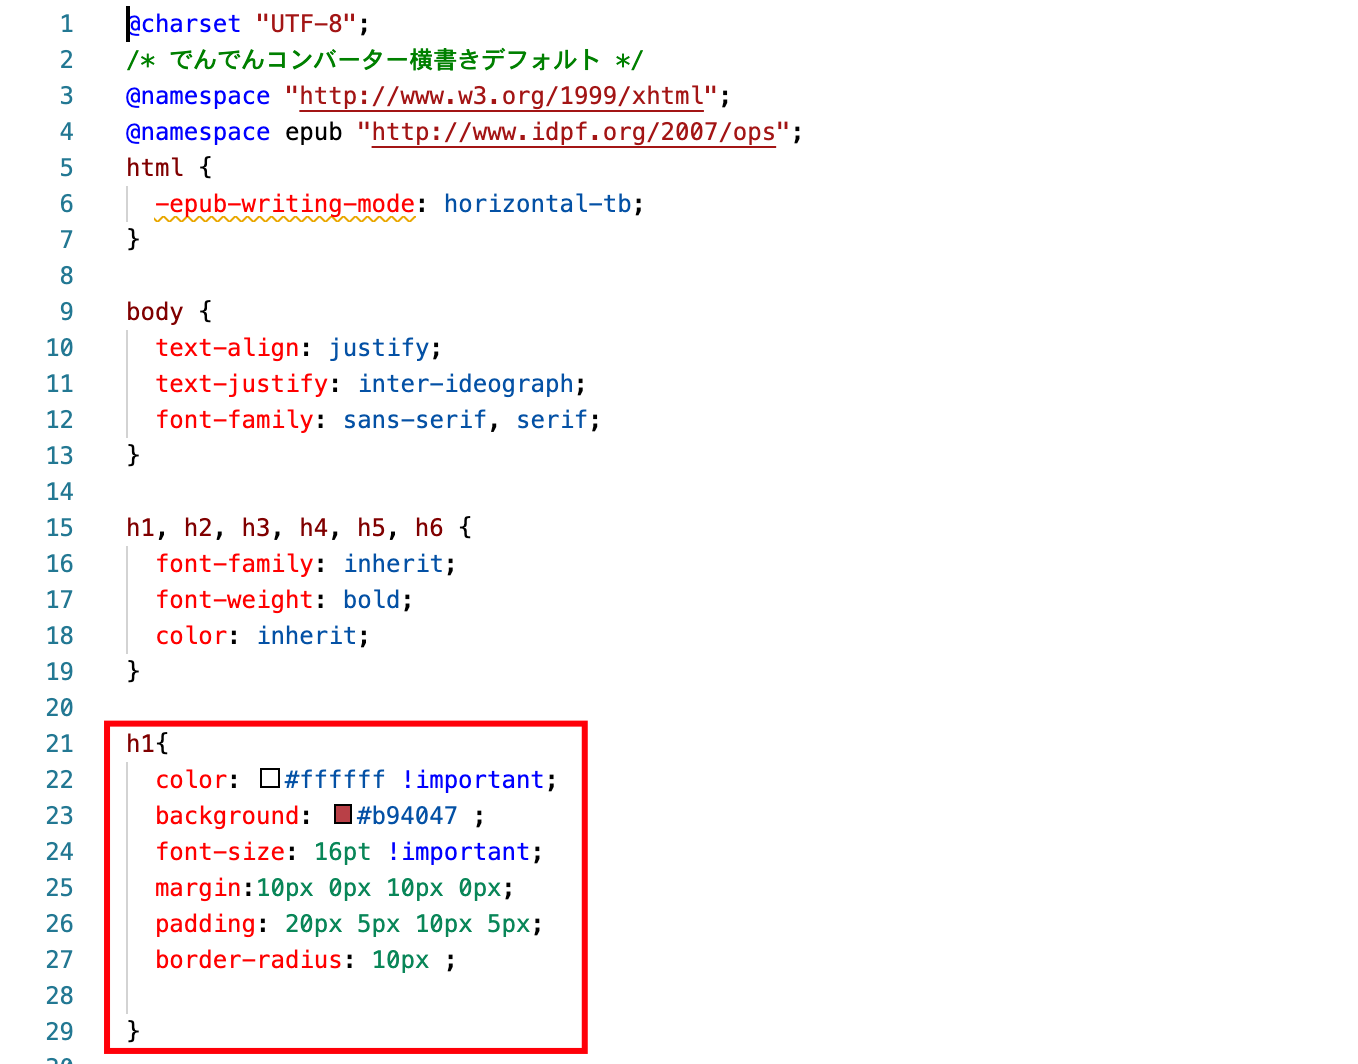Screen dimensions: 1358x1064
Task: Open the http://www.w3.org/1999/xhtml link
Action: coord(502,96)
